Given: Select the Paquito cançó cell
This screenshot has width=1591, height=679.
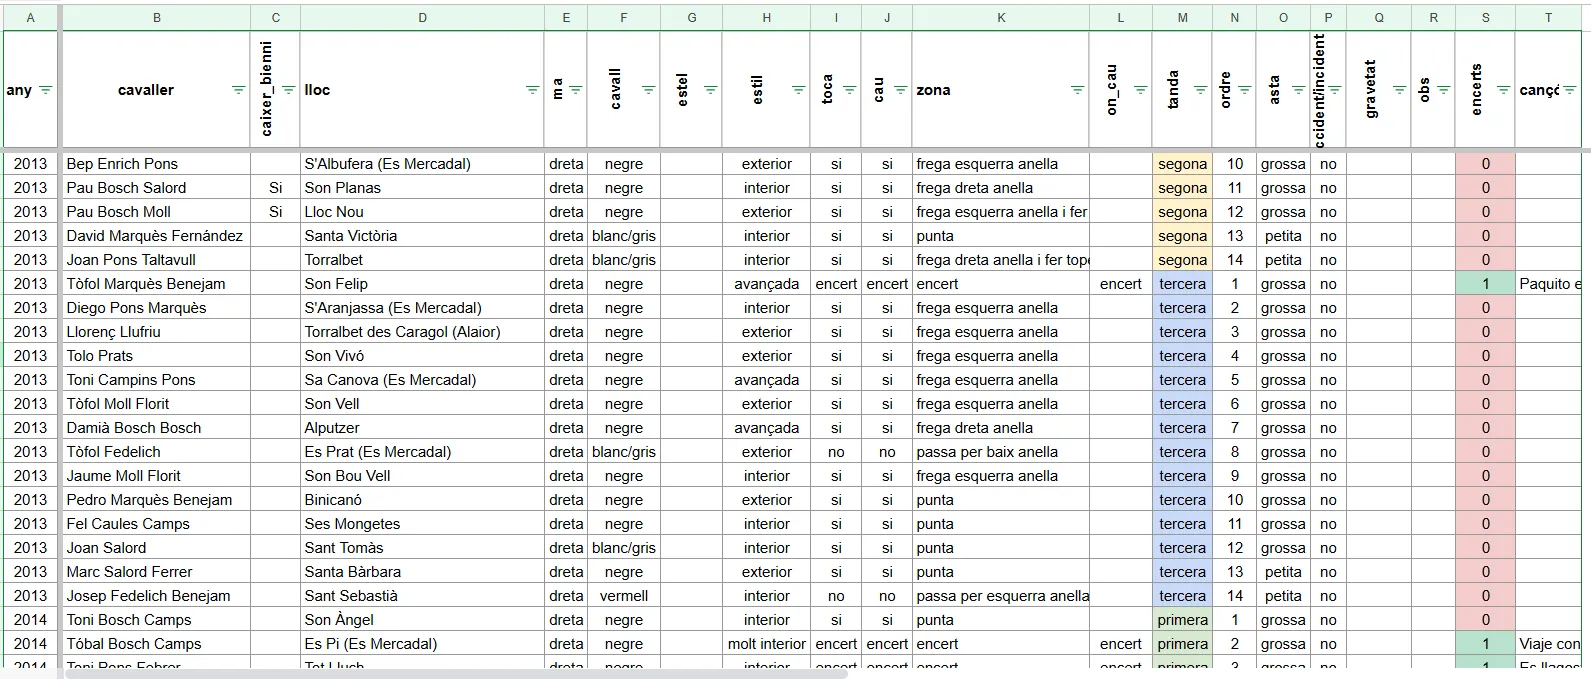Looking at the screenshot, I should coord(1549,284).
